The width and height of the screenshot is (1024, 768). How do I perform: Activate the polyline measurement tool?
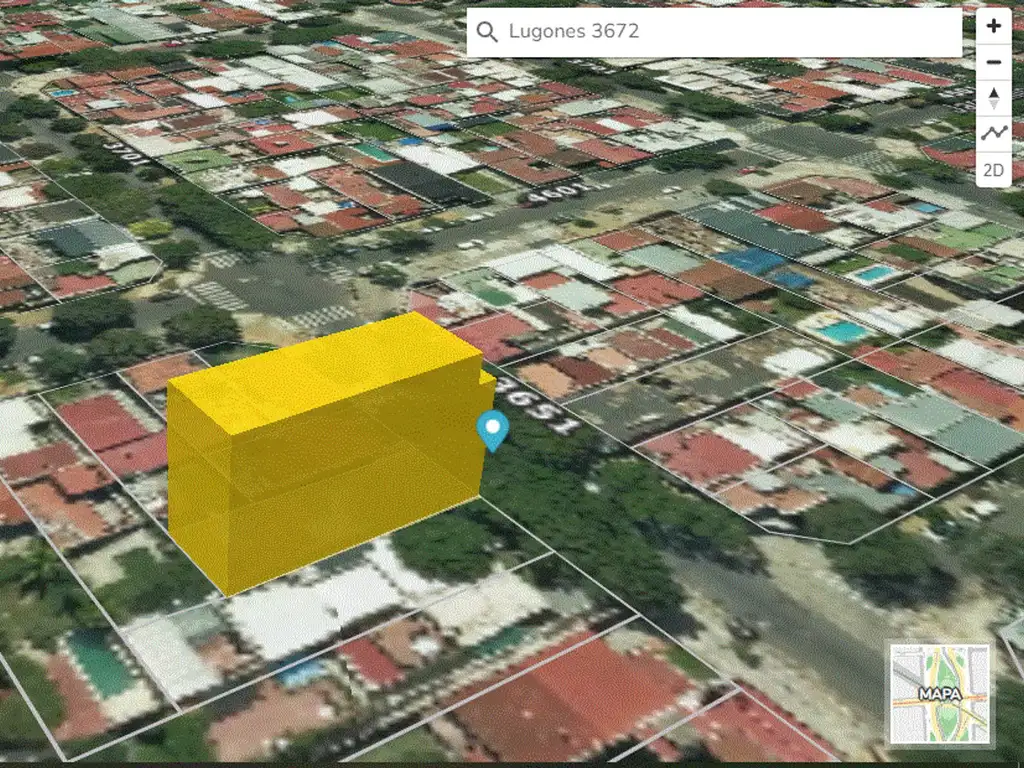click(993, 133)
